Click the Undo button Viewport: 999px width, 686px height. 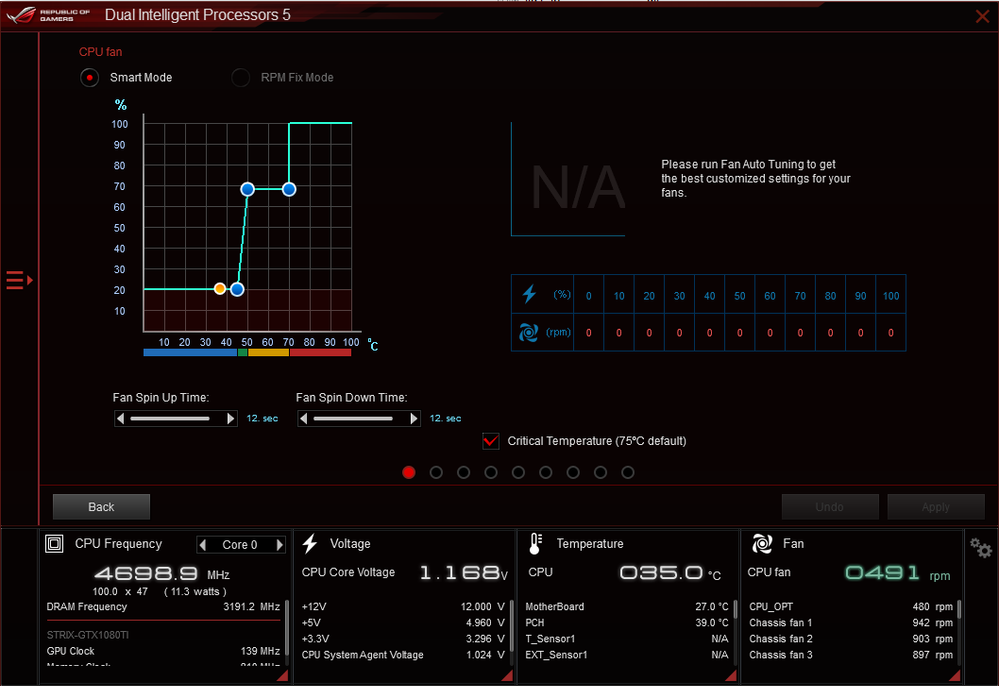(x=830, y=507)
